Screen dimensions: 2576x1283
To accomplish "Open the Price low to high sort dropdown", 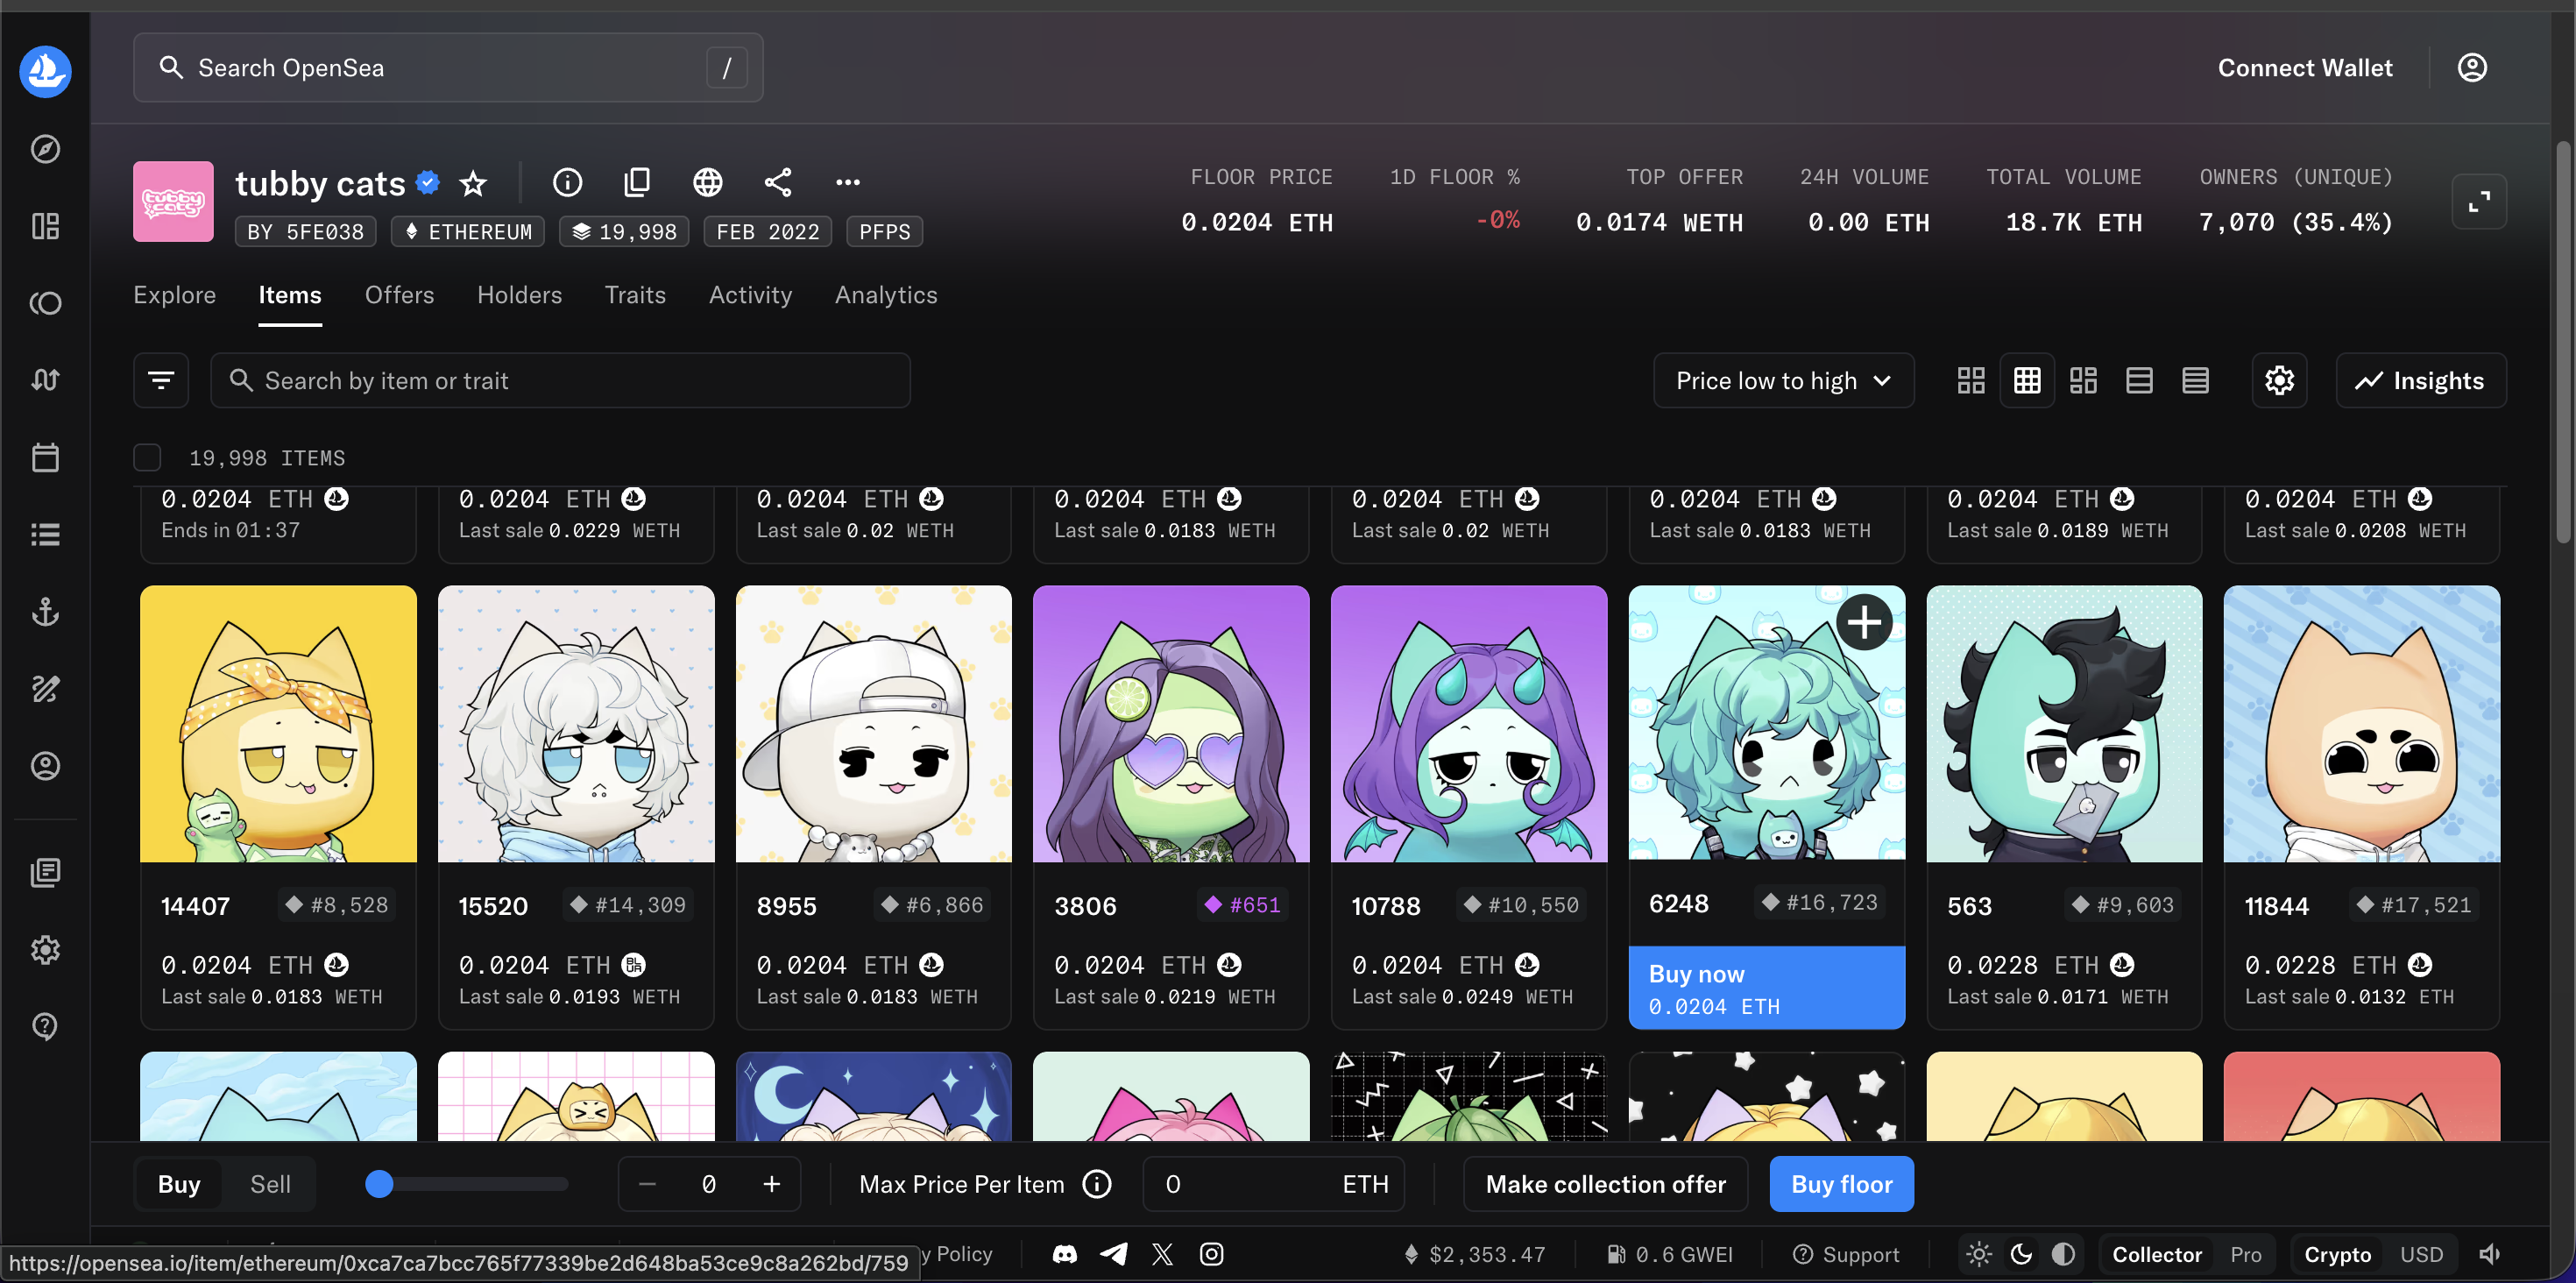I will click(1783, 380).
